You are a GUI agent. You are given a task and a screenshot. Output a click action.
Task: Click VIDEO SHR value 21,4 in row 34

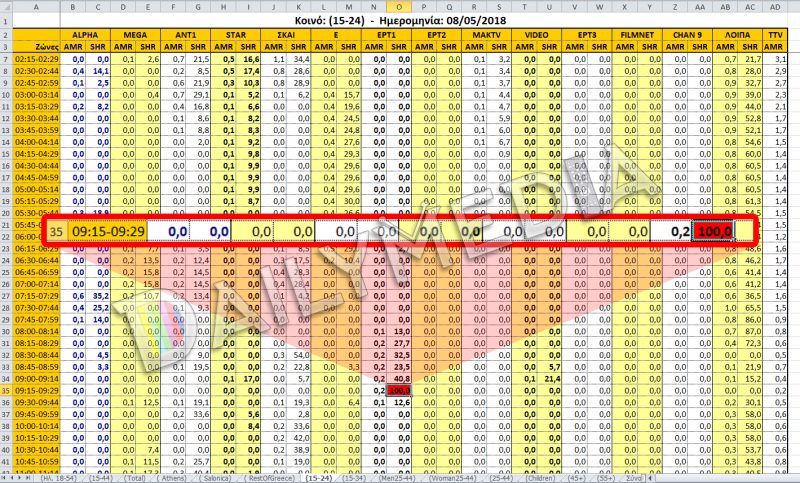coord(549,379)
